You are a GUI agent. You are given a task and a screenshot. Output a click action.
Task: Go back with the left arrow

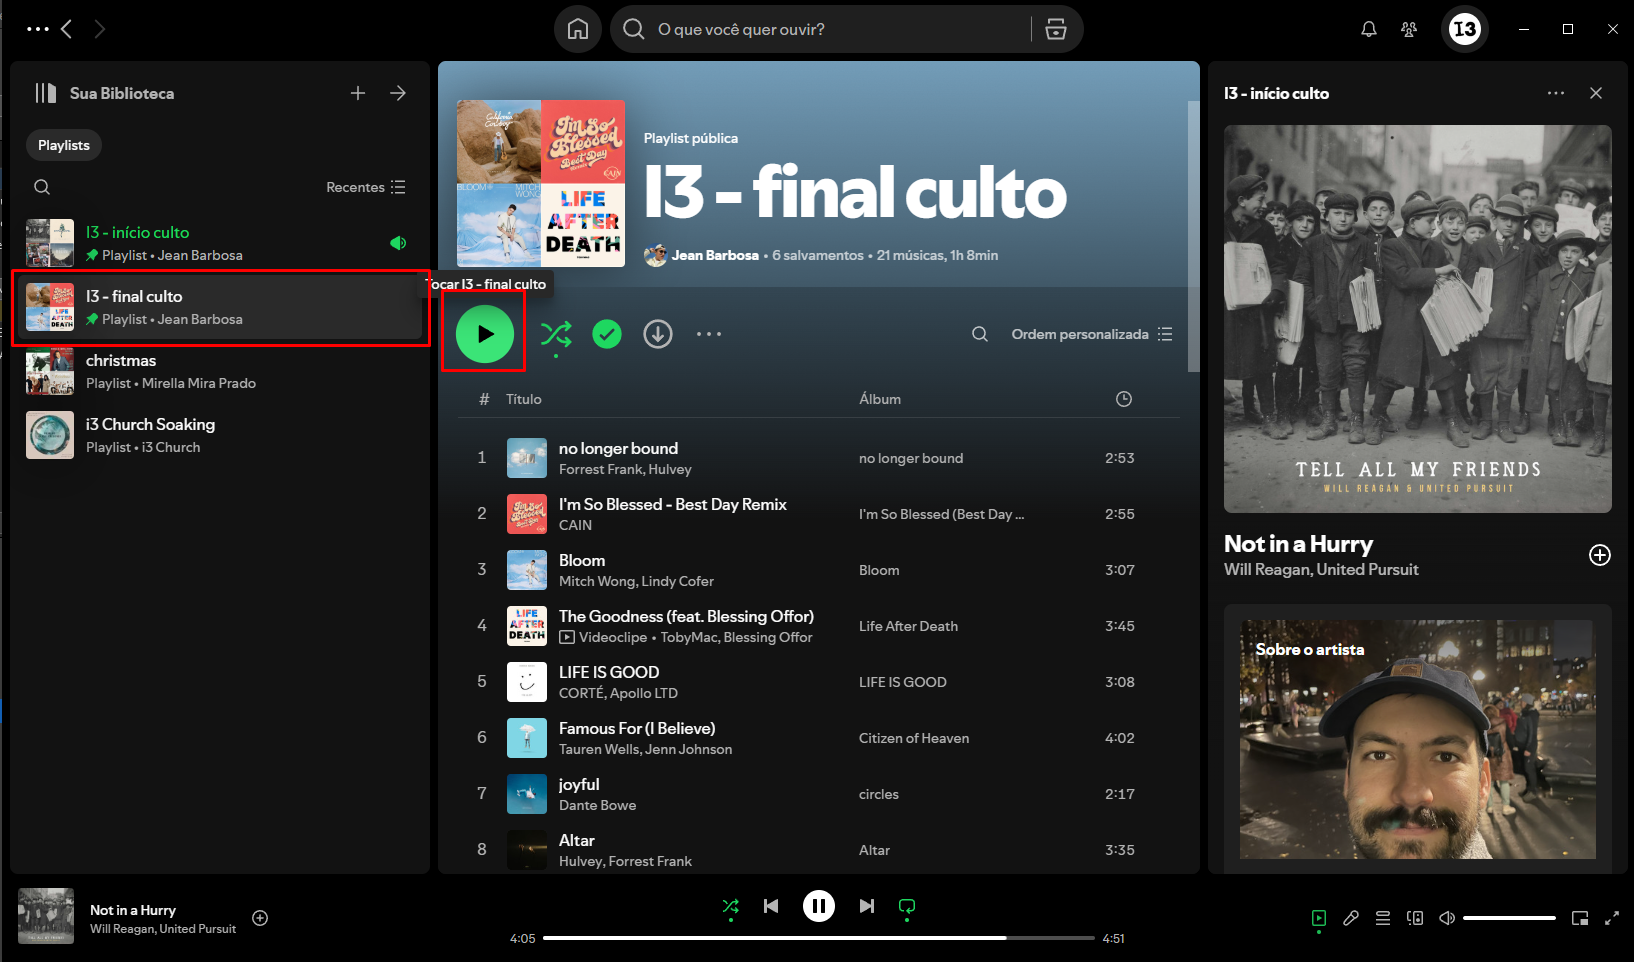coord(67,29)
